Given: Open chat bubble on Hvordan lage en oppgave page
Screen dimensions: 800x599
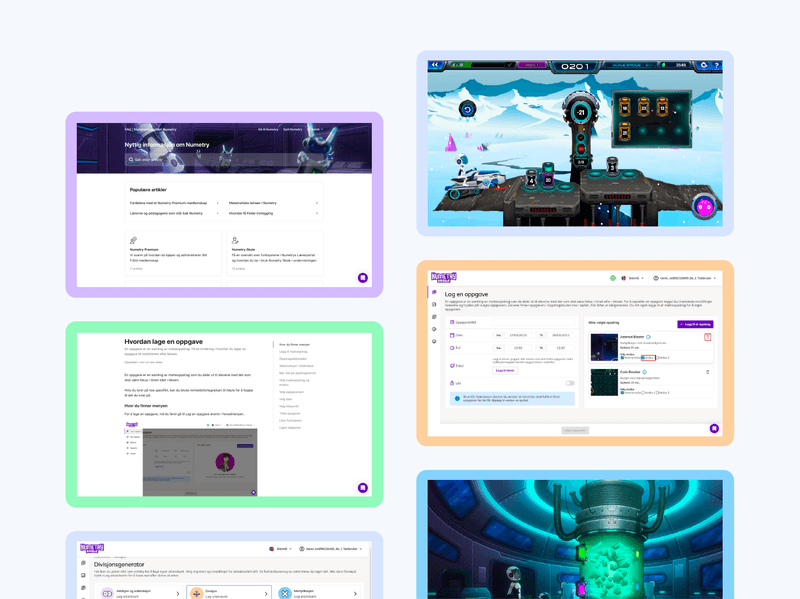Looking at the screenshot, I should click(x=363, y=488).
